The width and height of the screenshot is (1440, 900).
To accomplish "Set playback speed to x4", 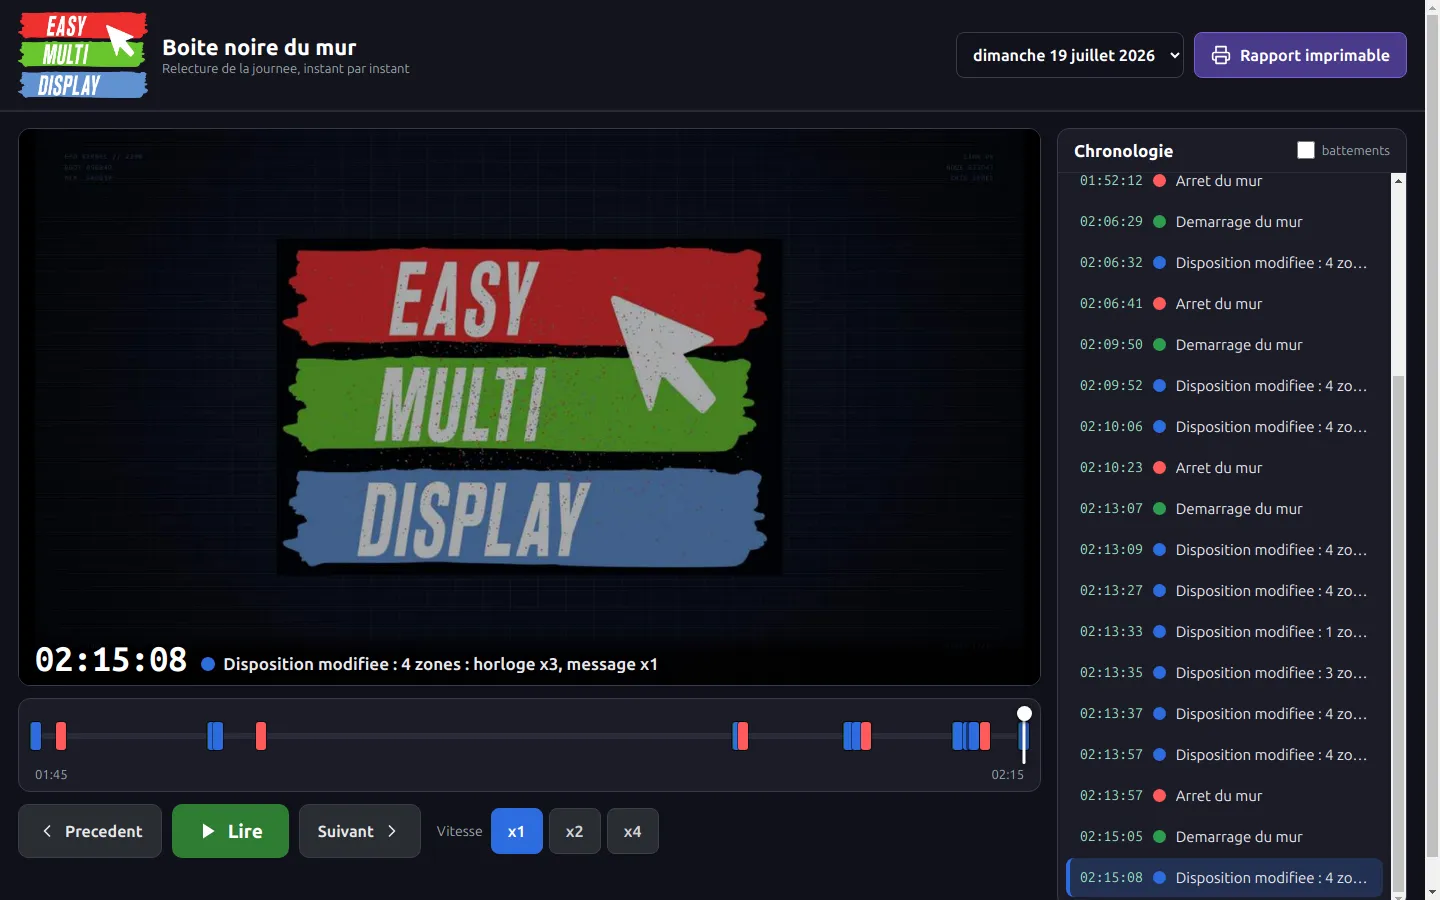I will click(632, 831).
